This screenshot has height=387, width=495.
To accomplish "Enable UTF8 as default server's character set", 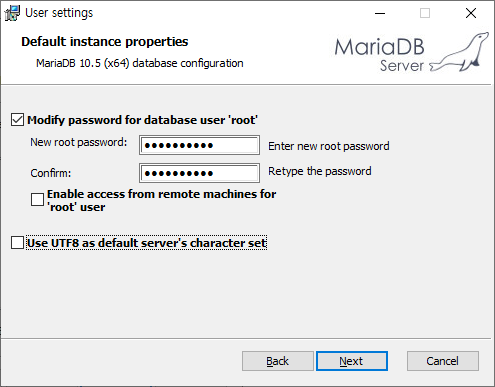I will (x=17, y=243).
